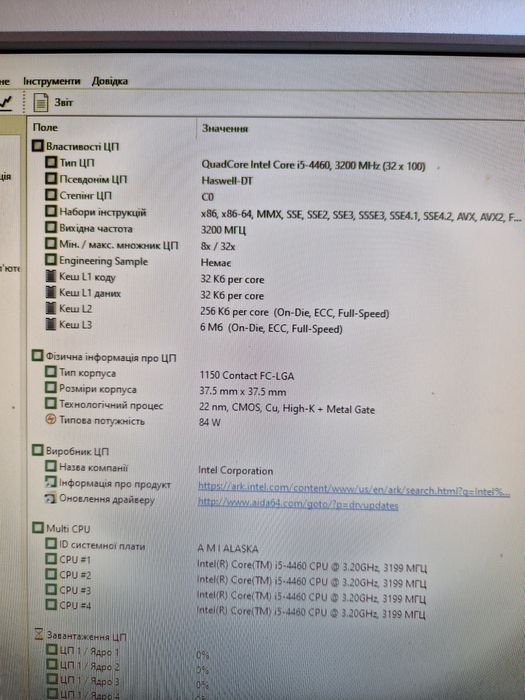Image resolution: width=525 pixels, height=700 pixels.
Task: Click the Поле column header
Action: click(x=45, y=128)
